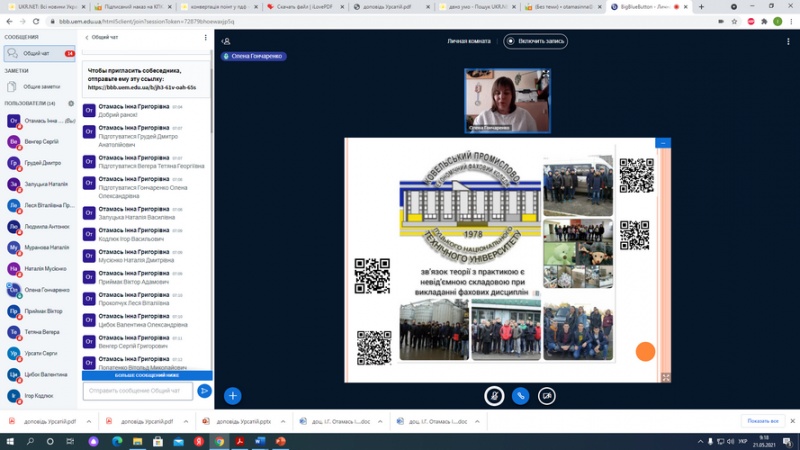Image resolution: width=800 pixels, height=450 pixels.
Task: Collapse the Общий чат panel using back arrow
Action: point(87,38)
